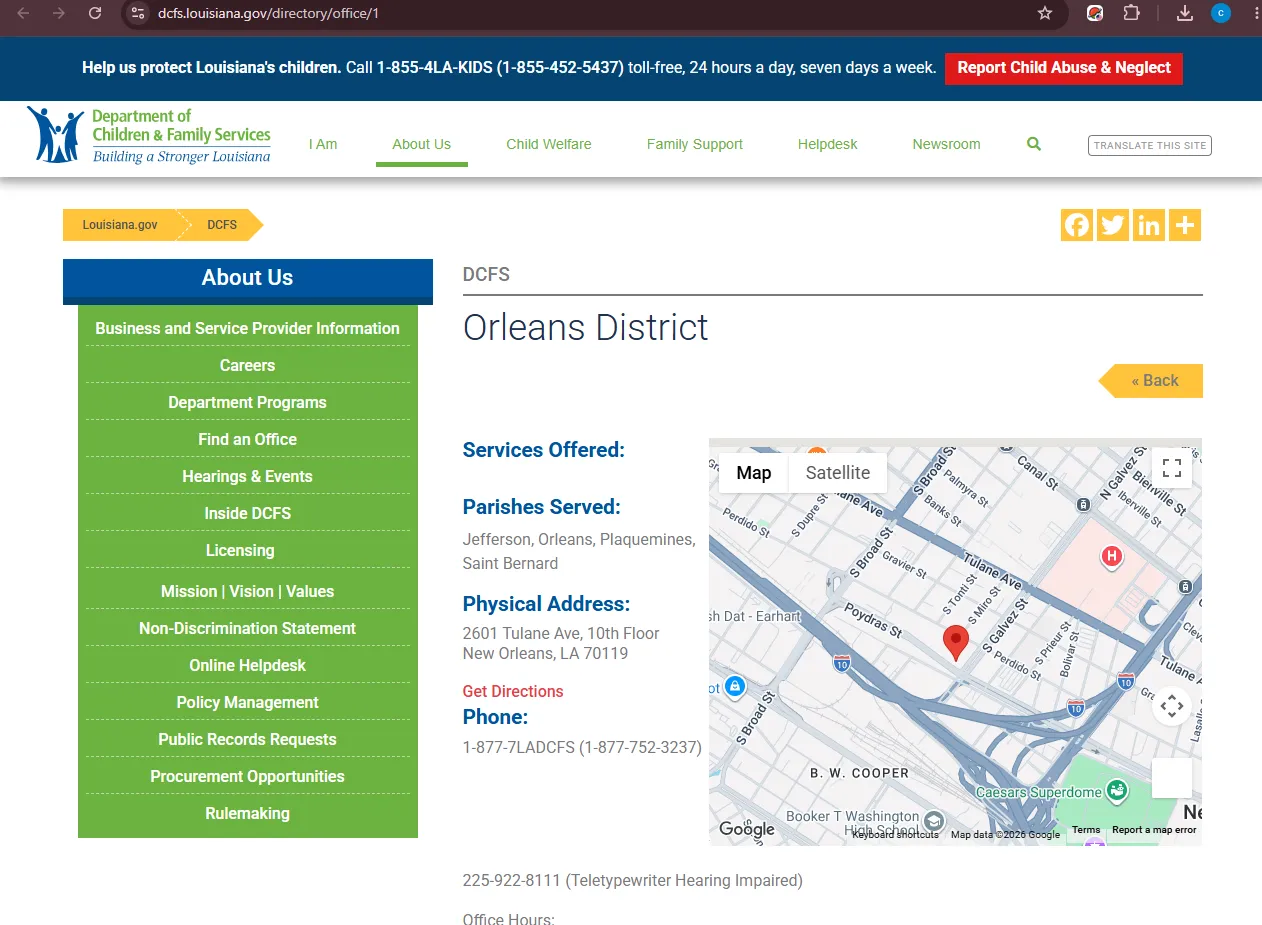Open Non-Discrimination Statement link
This screenshot has height=925, width=1262.
247,628
